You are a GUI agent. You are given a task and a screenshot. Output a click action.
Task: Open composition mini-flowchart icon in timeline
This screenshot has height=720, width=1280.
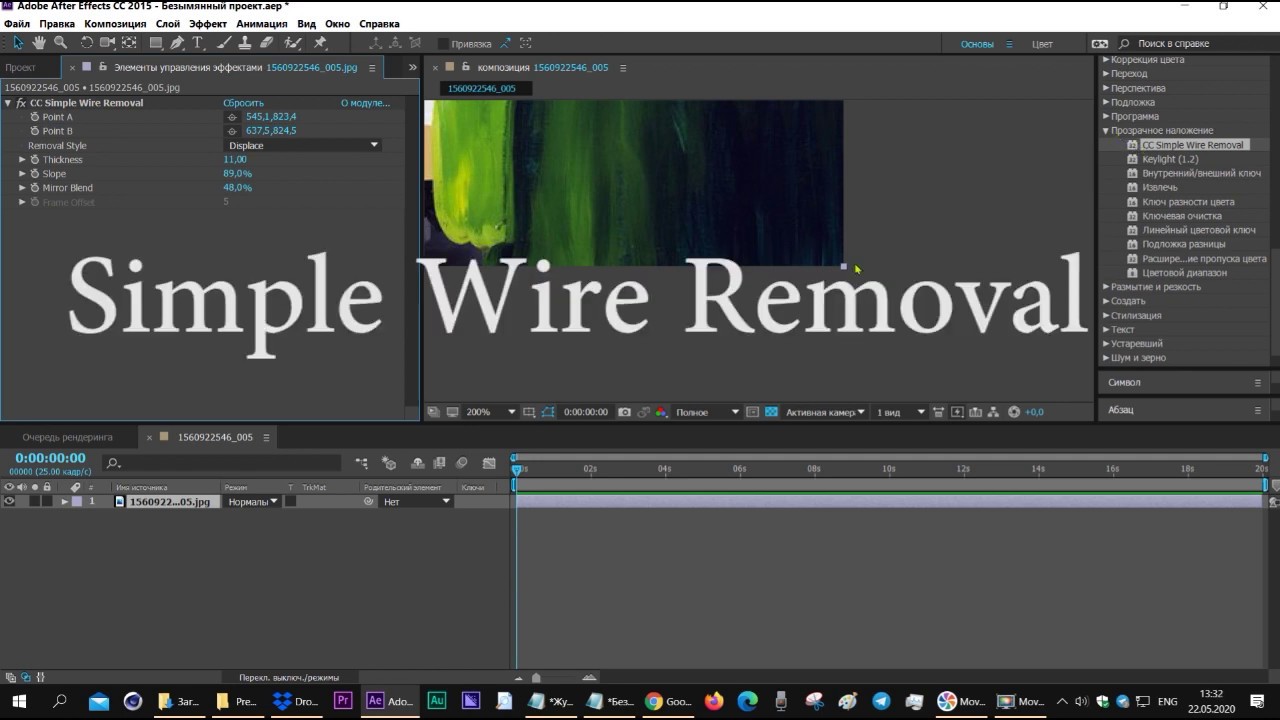point(362,463)
